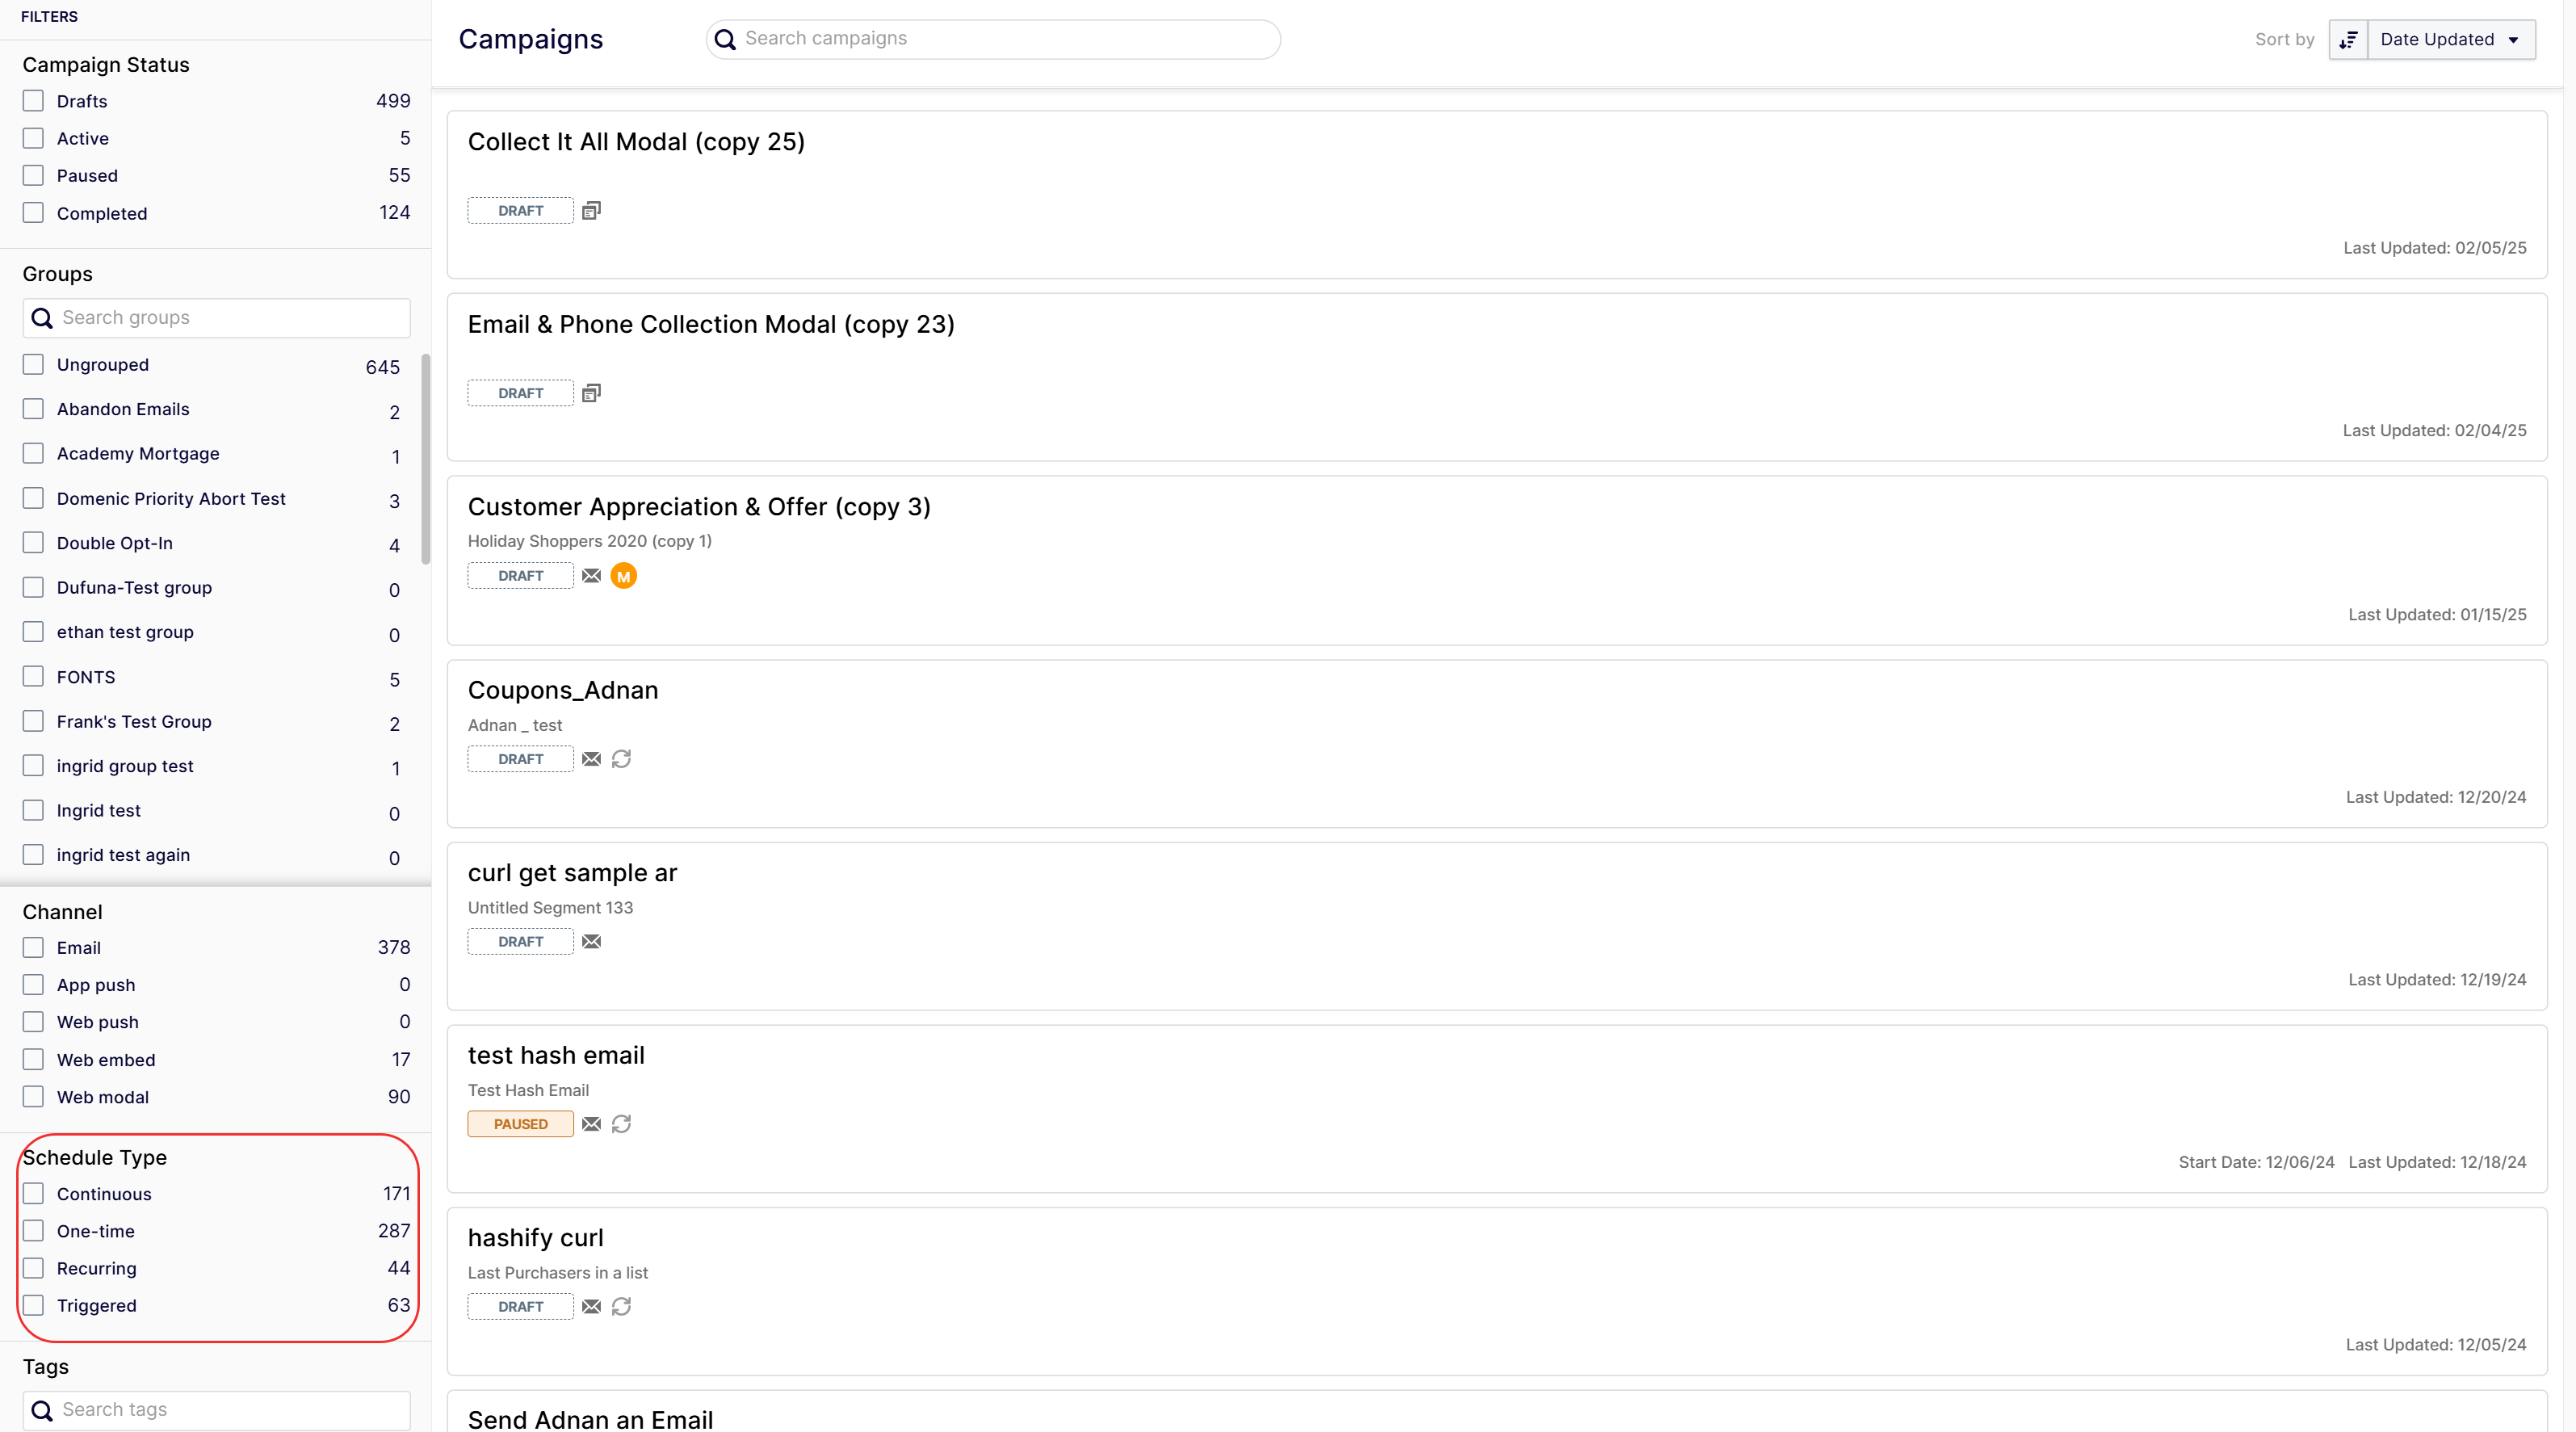This screenshot has width=2576, height=1432.
Task: Click the groups list scrollbar
Action: pyautogui.click(x=426, y=460)
